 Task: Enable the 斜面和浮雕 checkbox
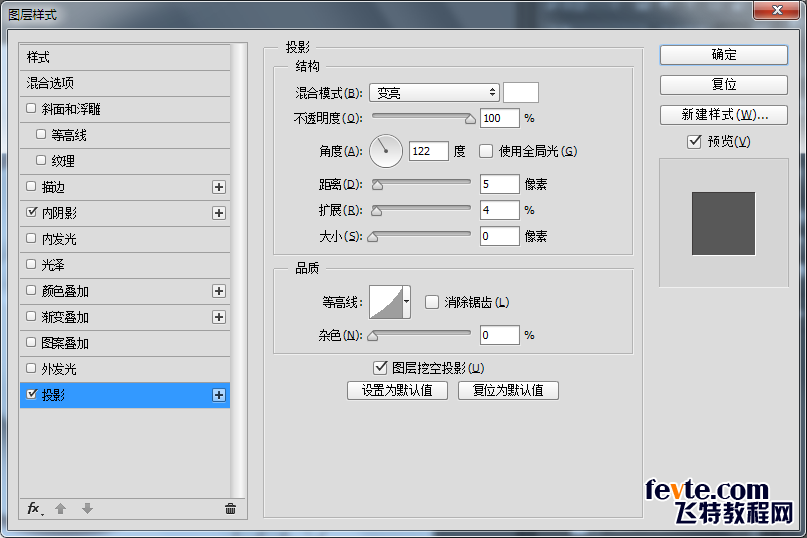pos(31,108)
